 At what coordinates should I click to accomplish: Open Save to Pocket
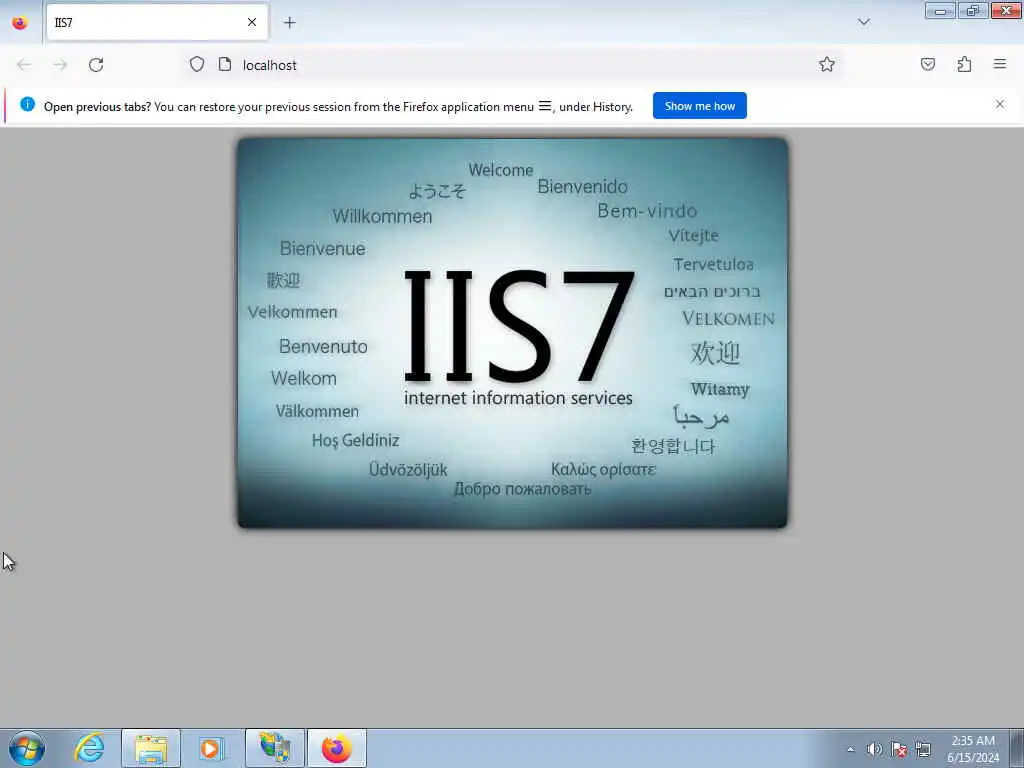pos(927,64)
